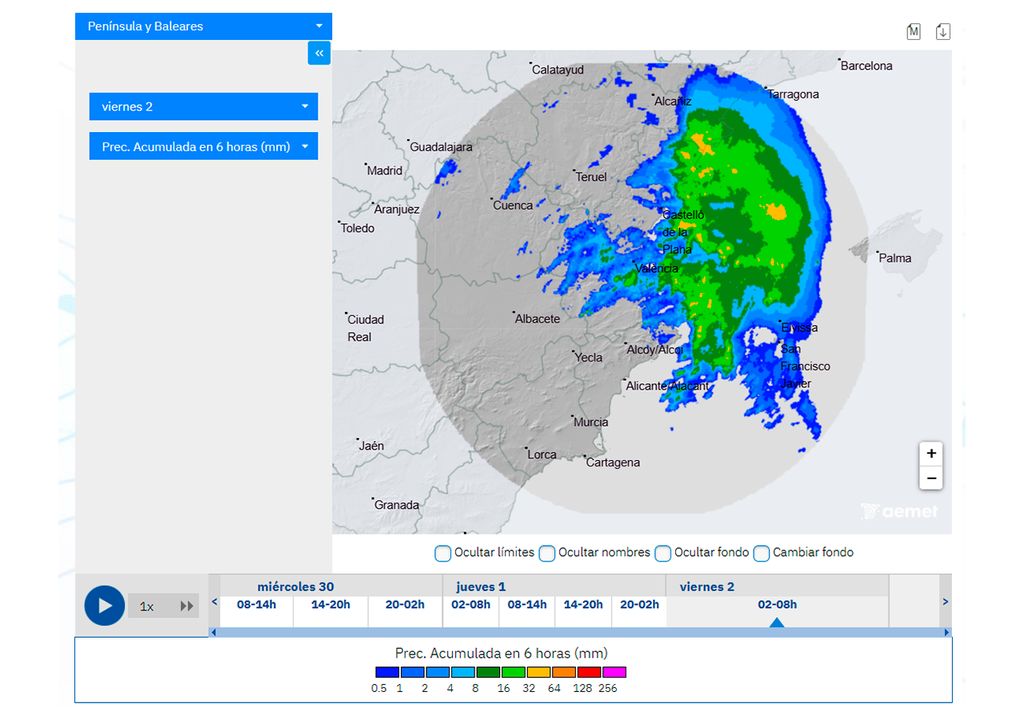Click the Albacete label on the map
Viewport: 1024px width, 720px height.
tap(537, 319)
